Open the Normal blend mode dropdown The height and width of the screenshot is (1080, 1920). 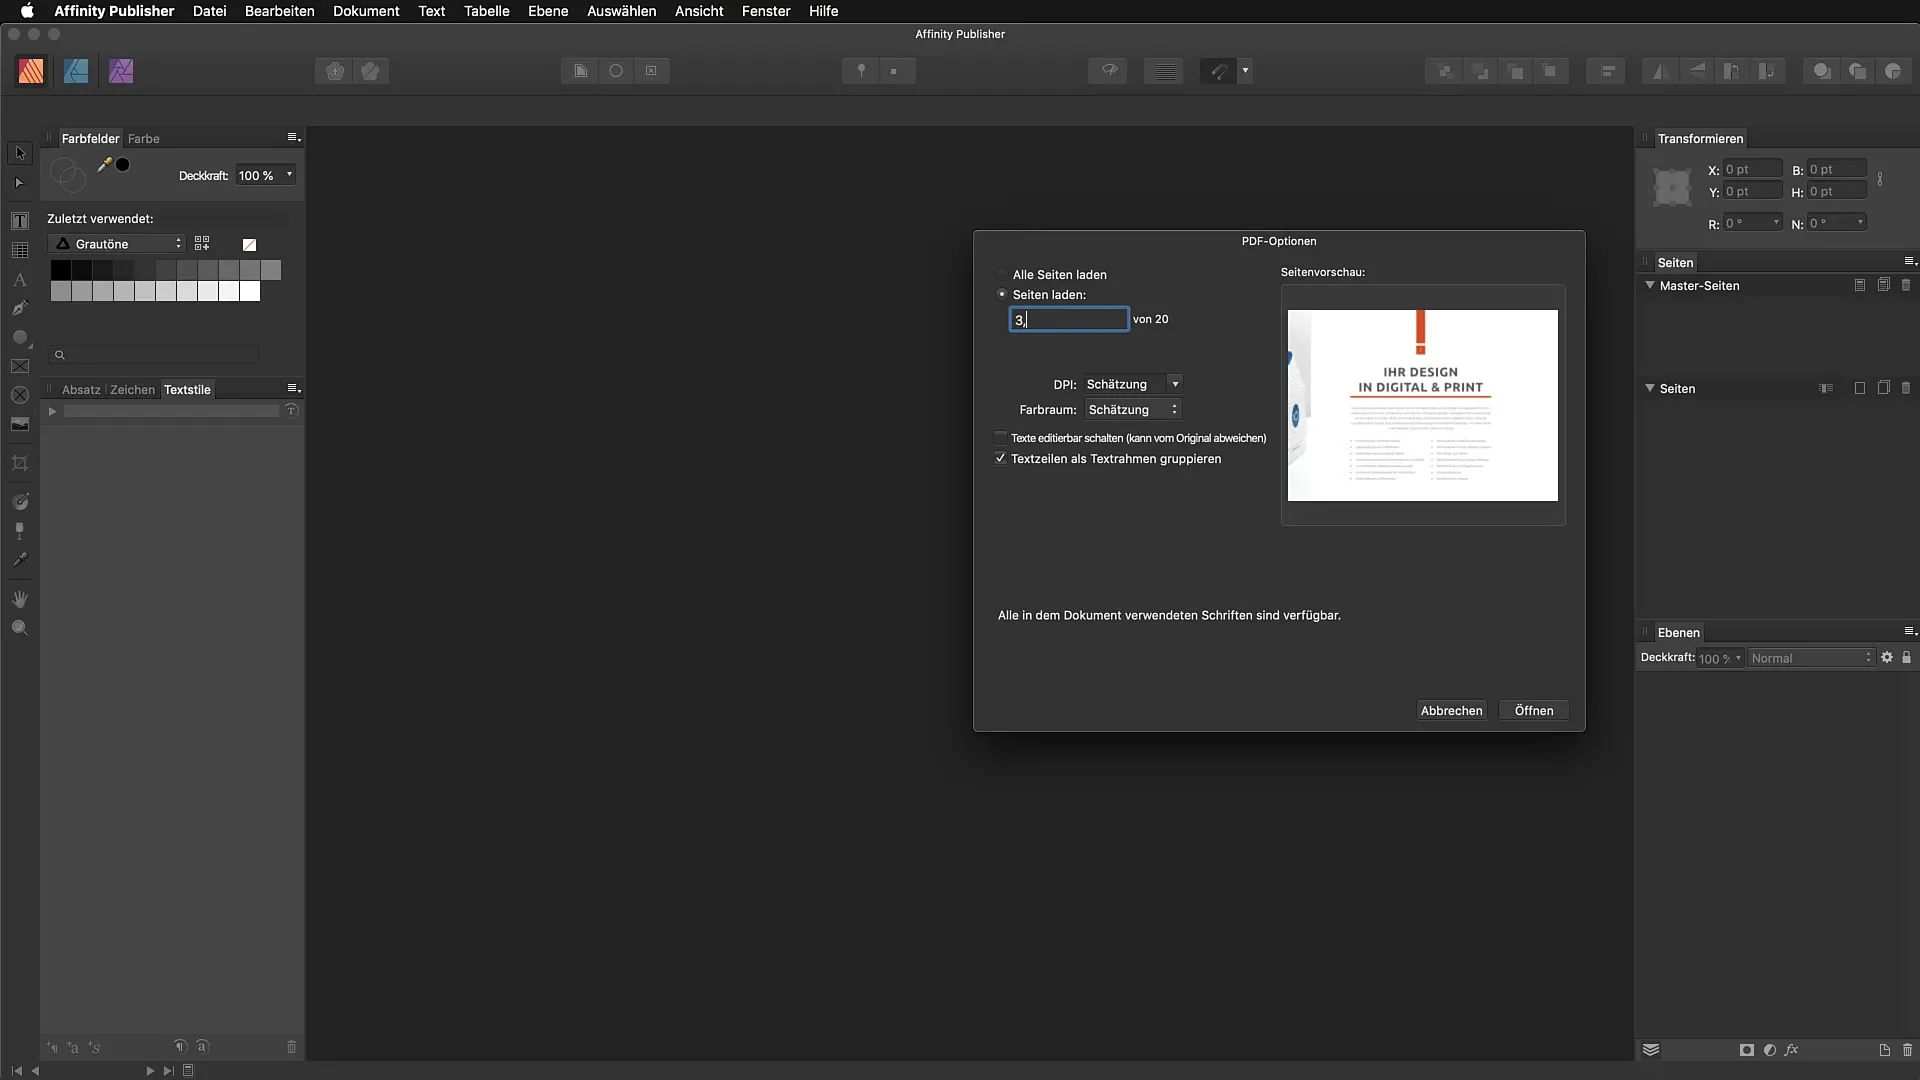1810,658
